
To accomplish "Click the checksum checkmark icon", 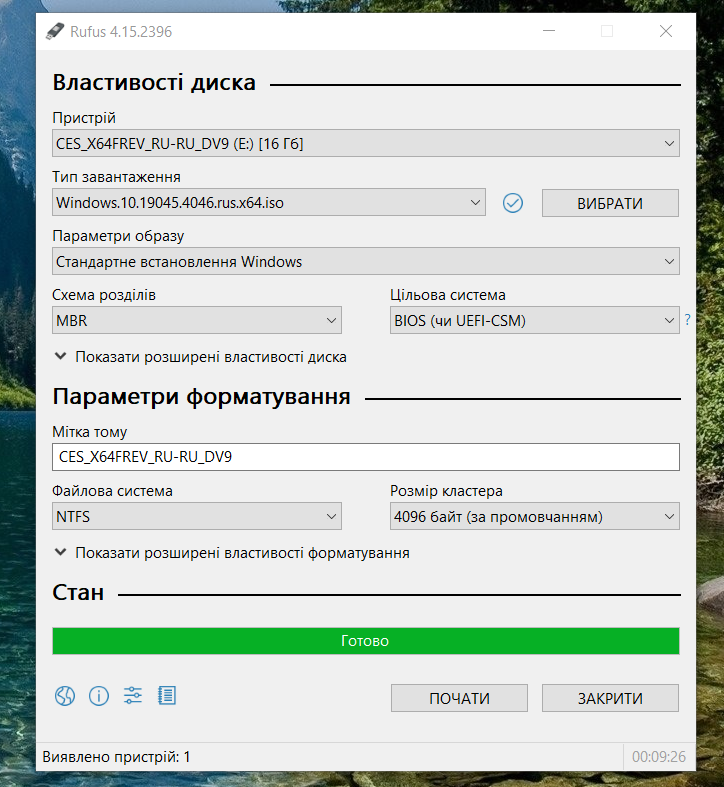I will (513, 203).
